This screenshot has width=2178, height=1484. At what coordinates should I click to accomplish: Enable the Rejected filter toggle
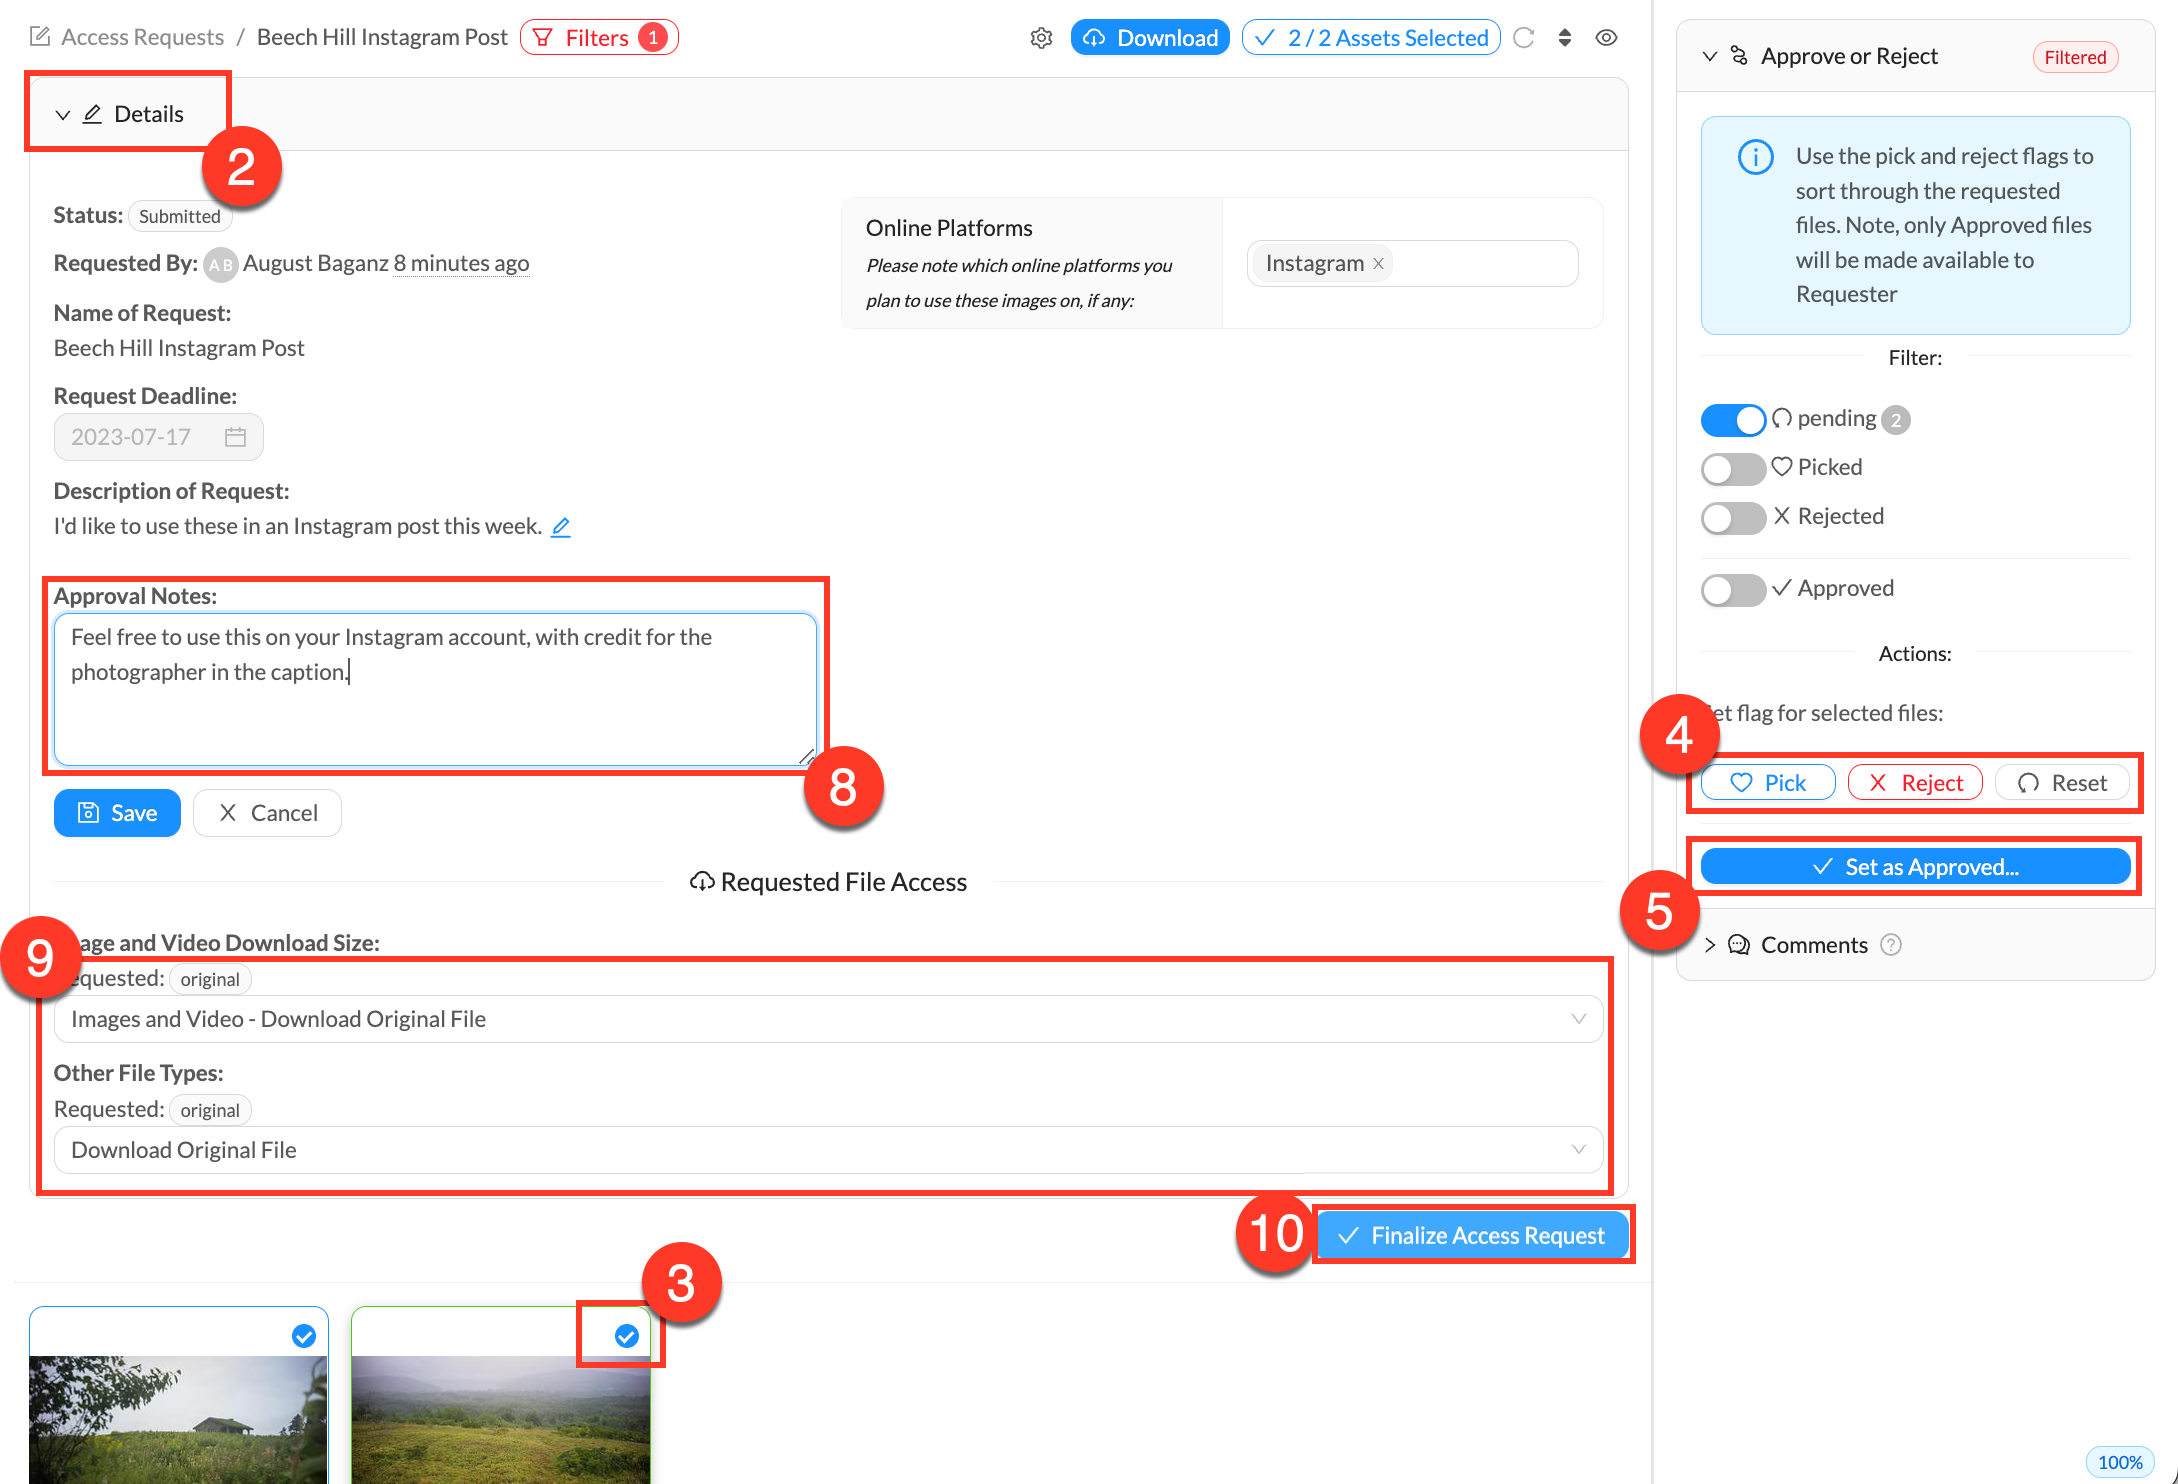1732,518
